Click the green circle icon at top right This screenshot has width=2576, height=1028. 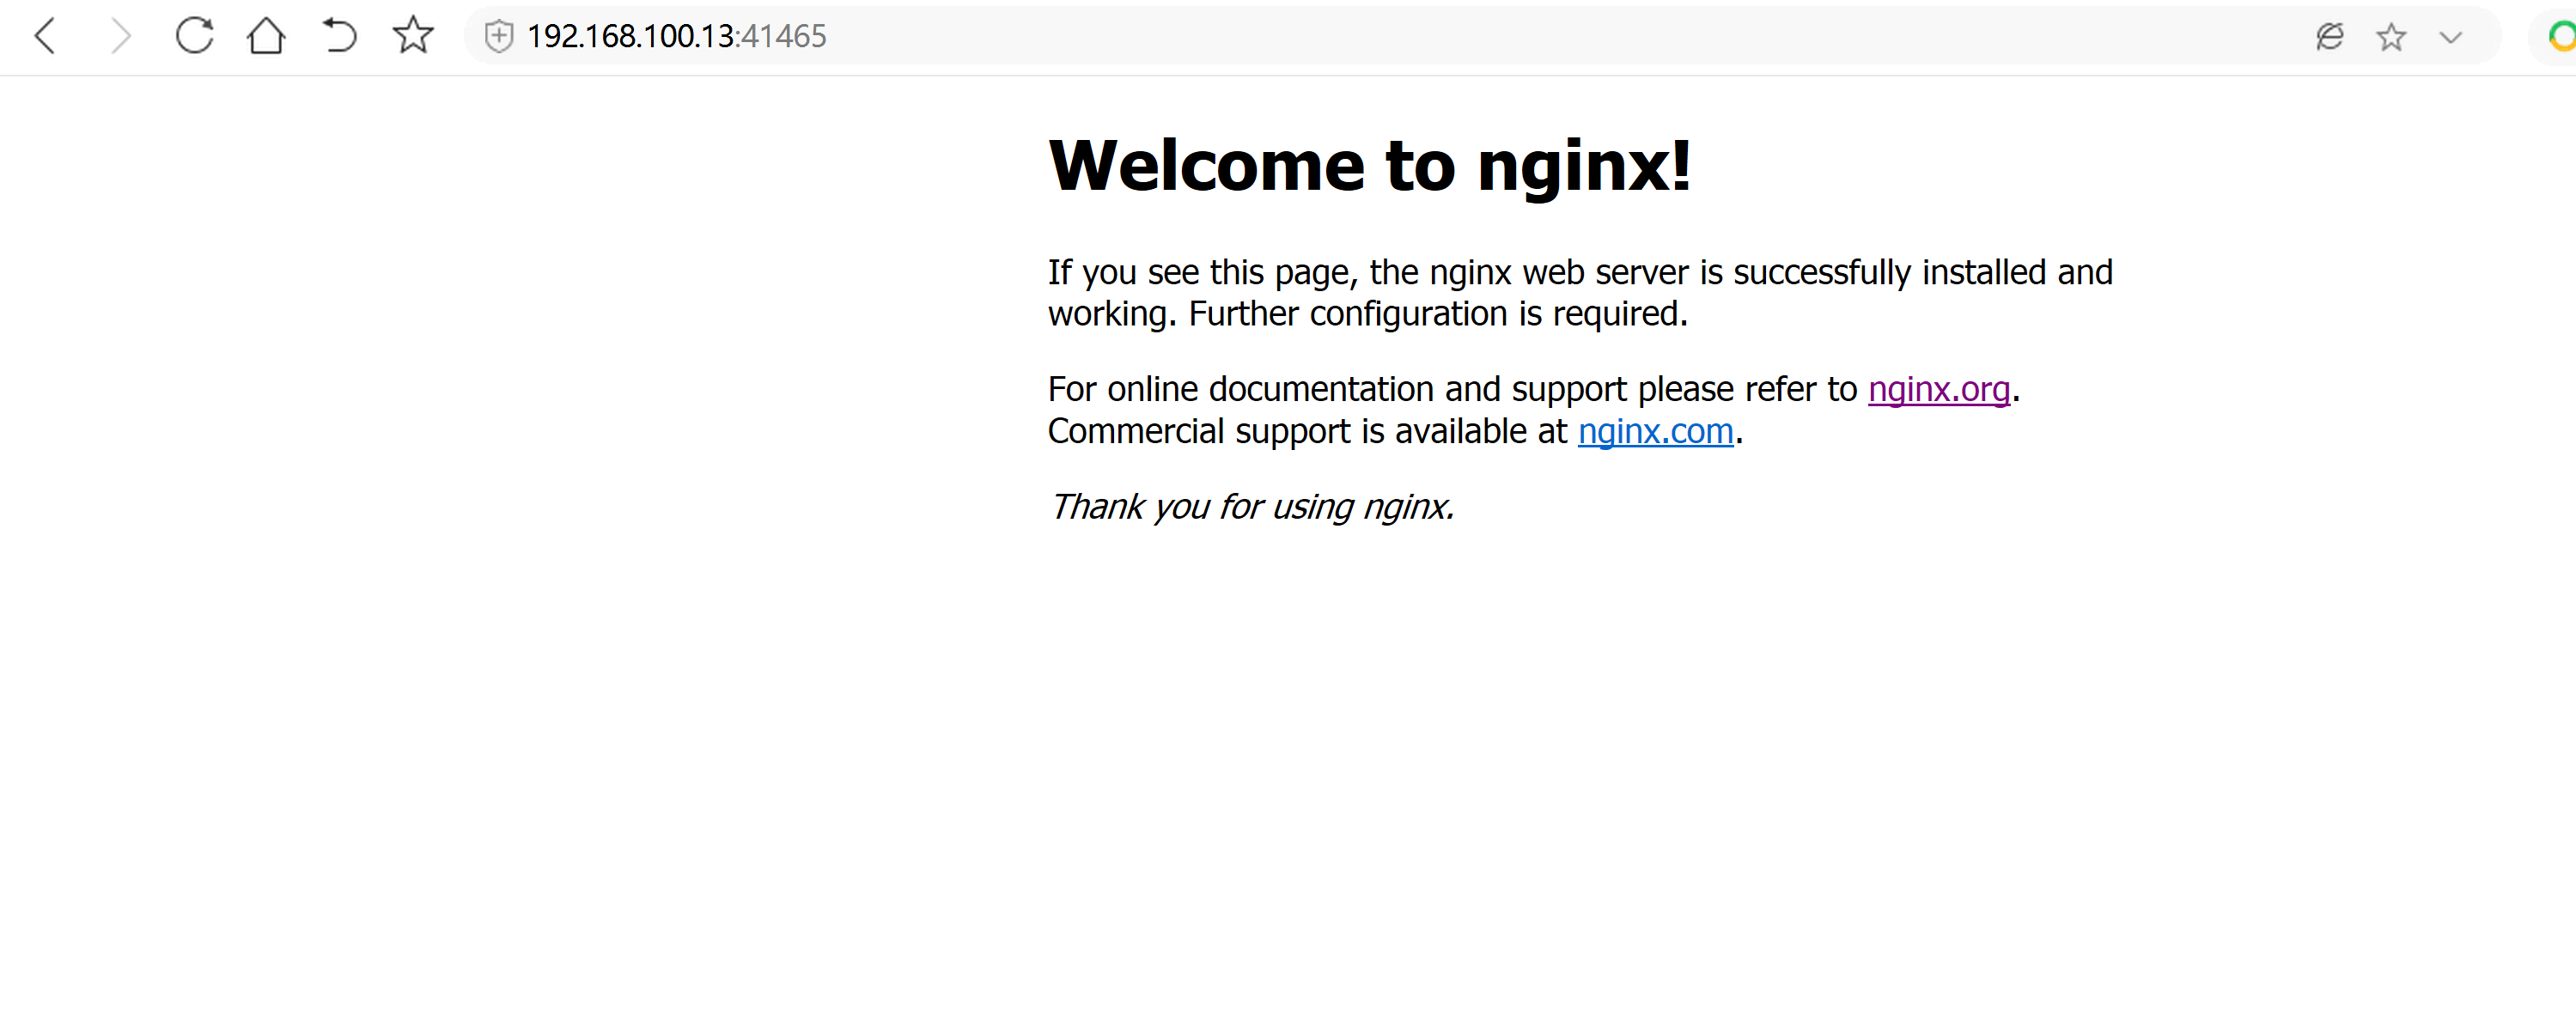[x=2562, y=37]
